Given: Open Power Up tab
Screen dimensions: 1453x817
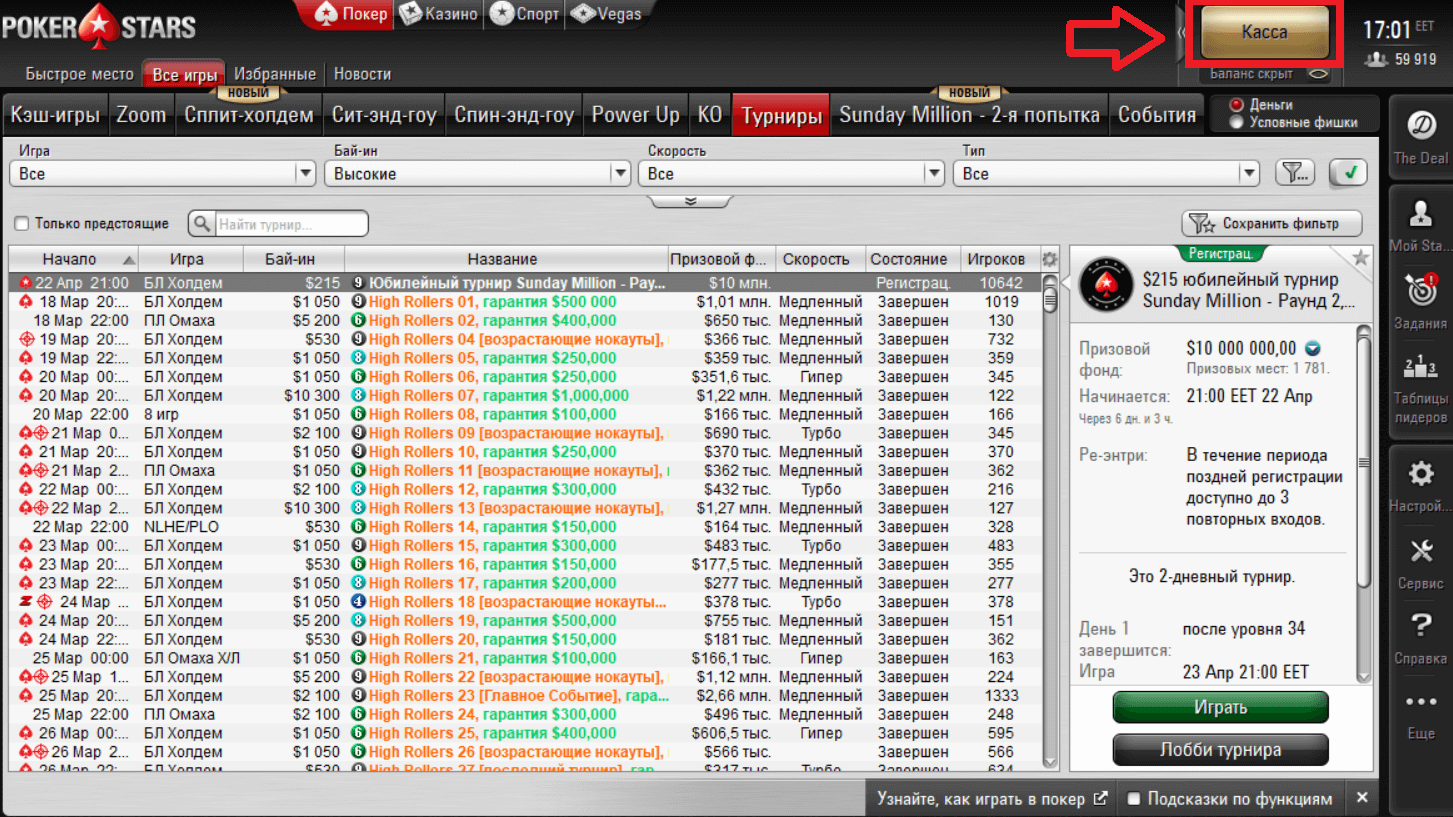Looking at the screenshot, I should tap(635, 115).
